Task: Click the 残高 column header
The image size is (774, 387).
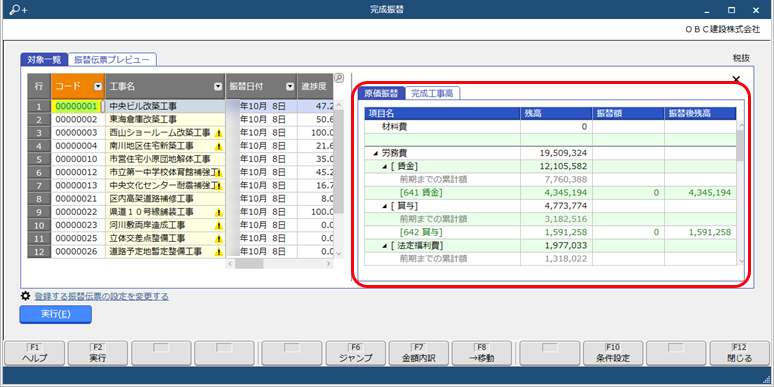Action: pos(556,114)
